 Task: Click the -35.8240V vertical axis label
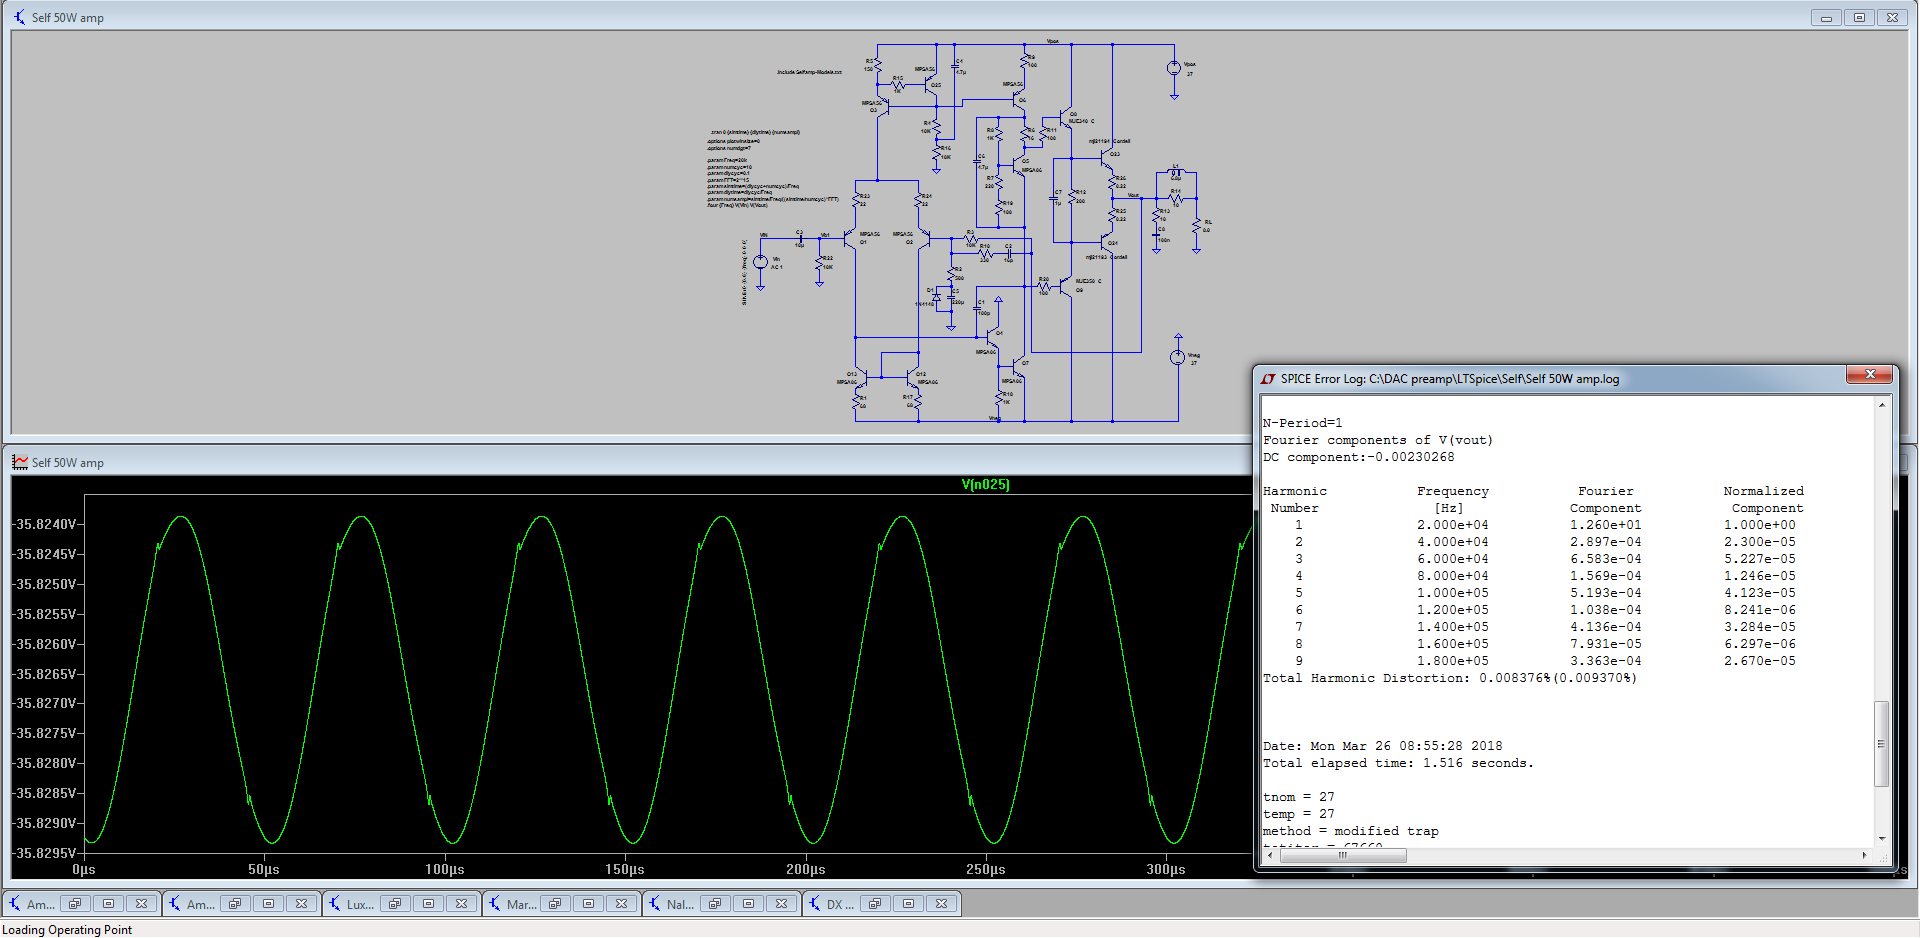44,524
